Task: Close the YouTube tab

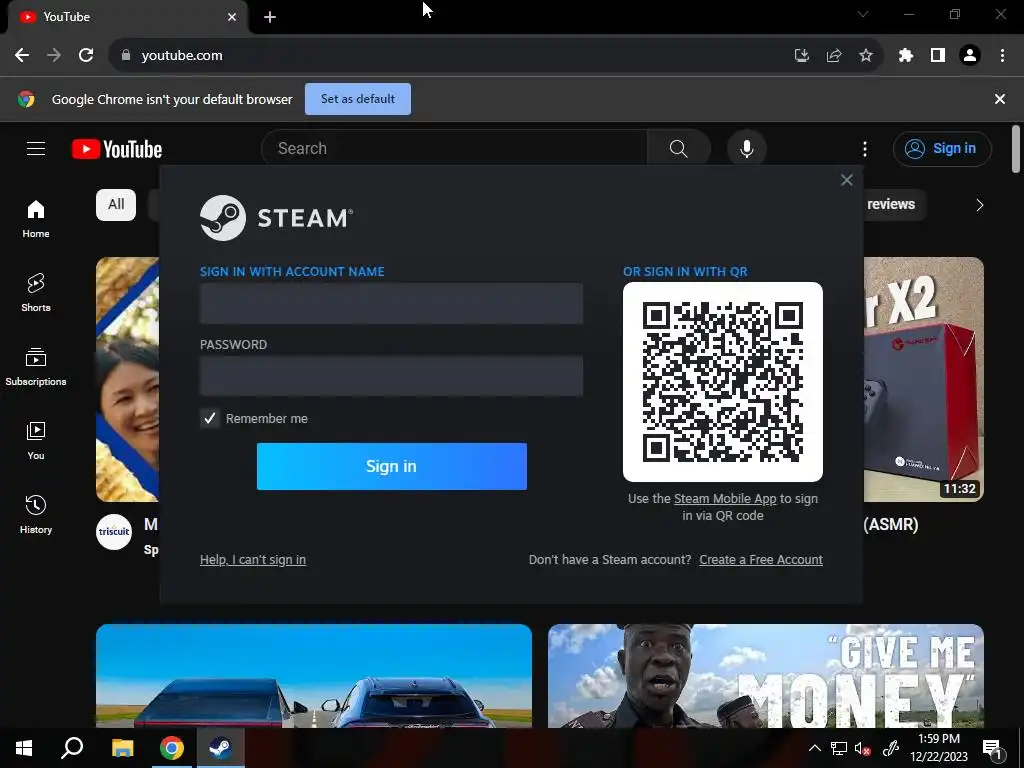Action: pos(232,17)
